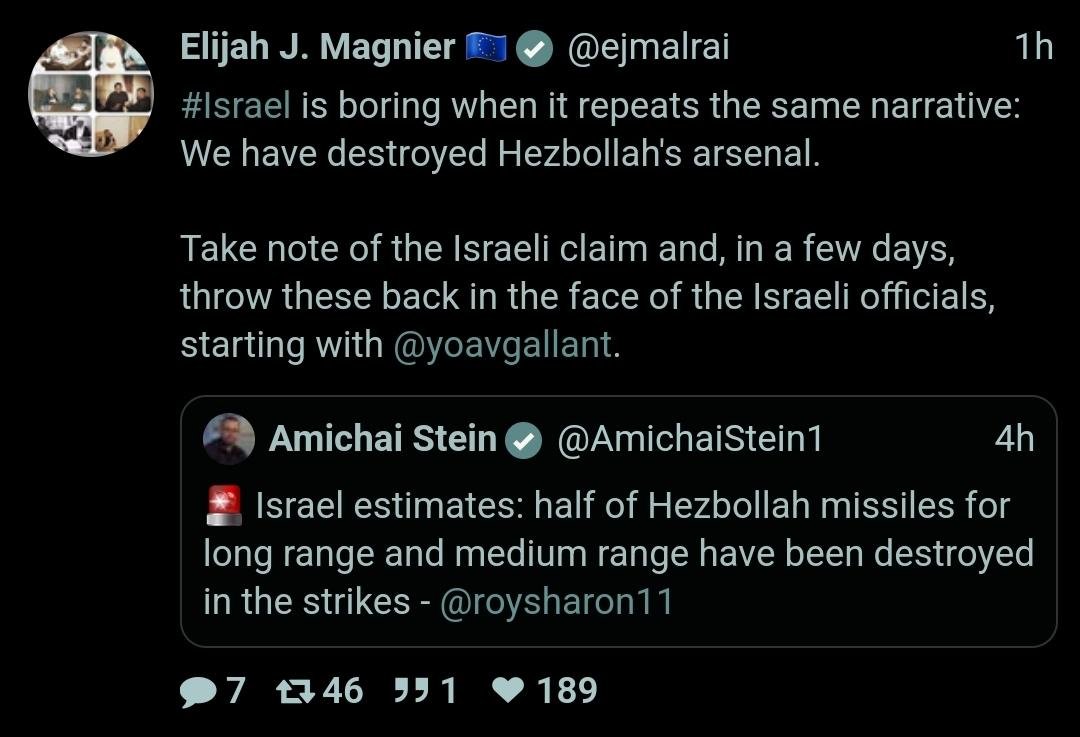Click the red siren emoji
Image resolution: width=1080 pixels, height=737 pixels.
(223, 505)
